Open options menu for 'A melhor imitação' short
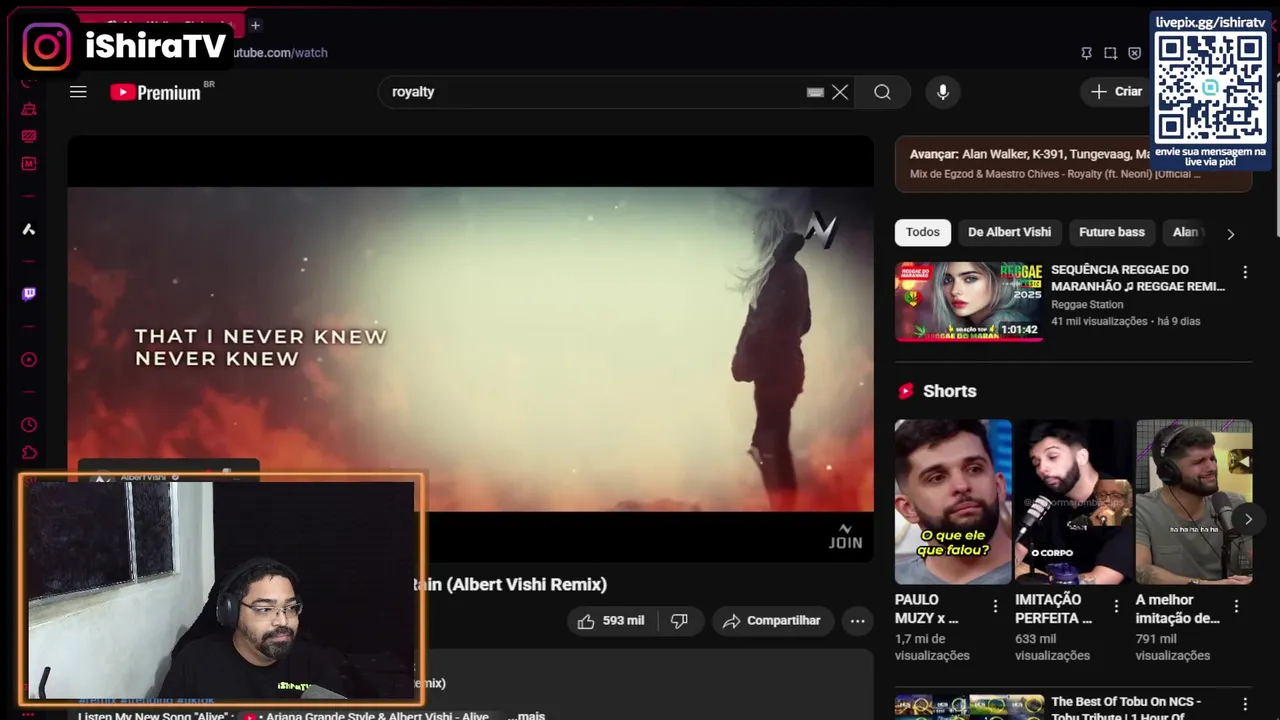 point(1236,606)
